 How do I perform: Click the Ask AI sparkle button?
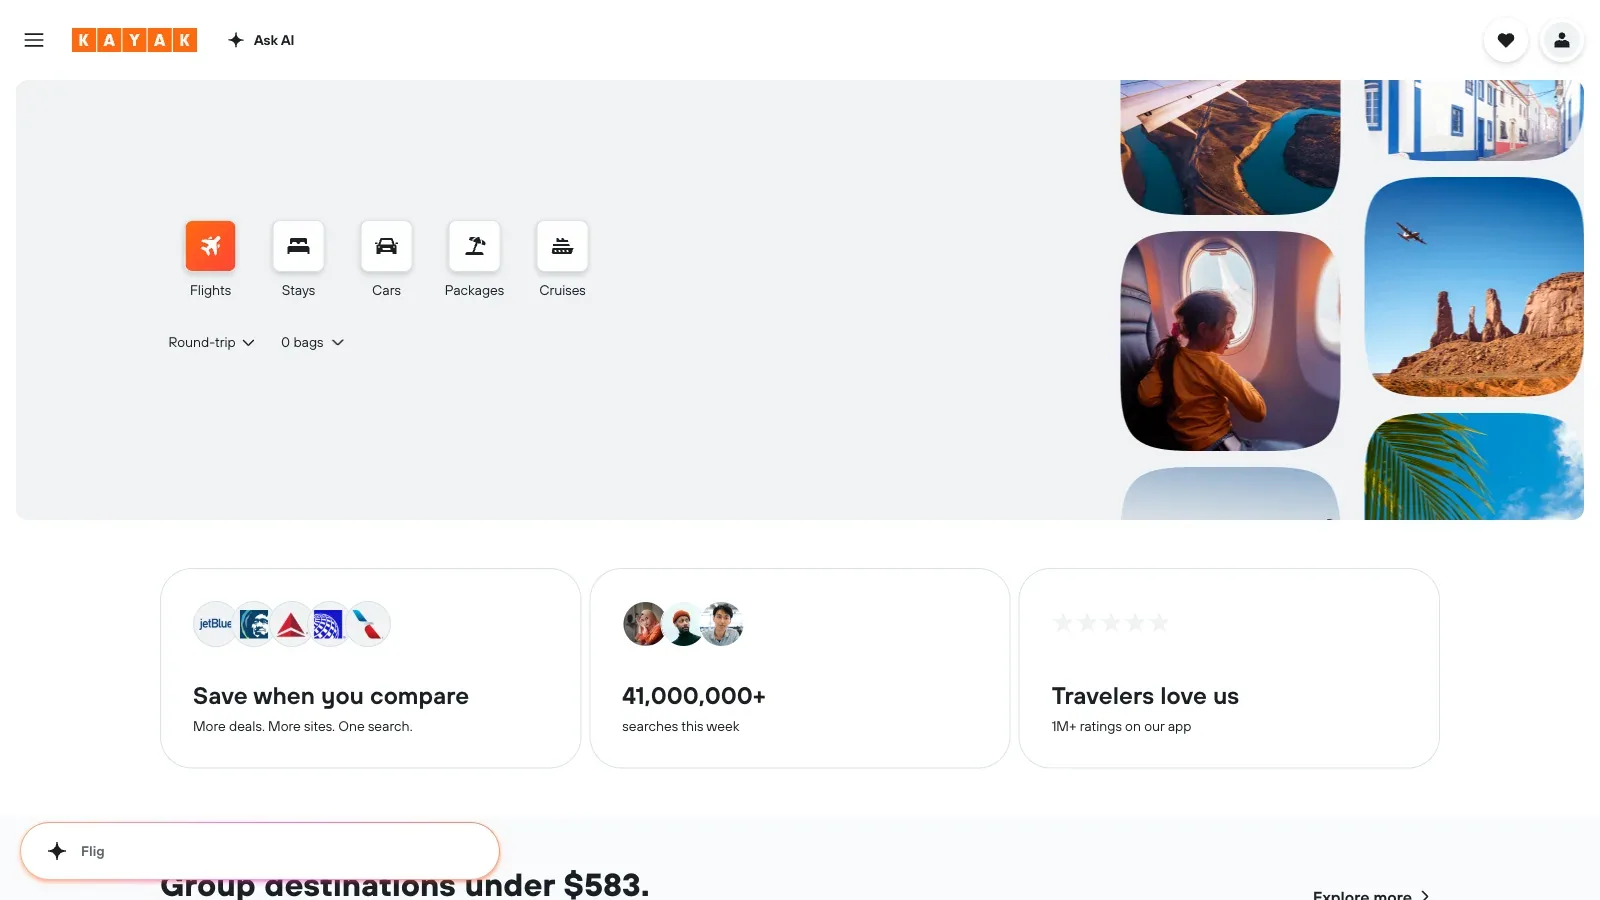tap(261, 40)
